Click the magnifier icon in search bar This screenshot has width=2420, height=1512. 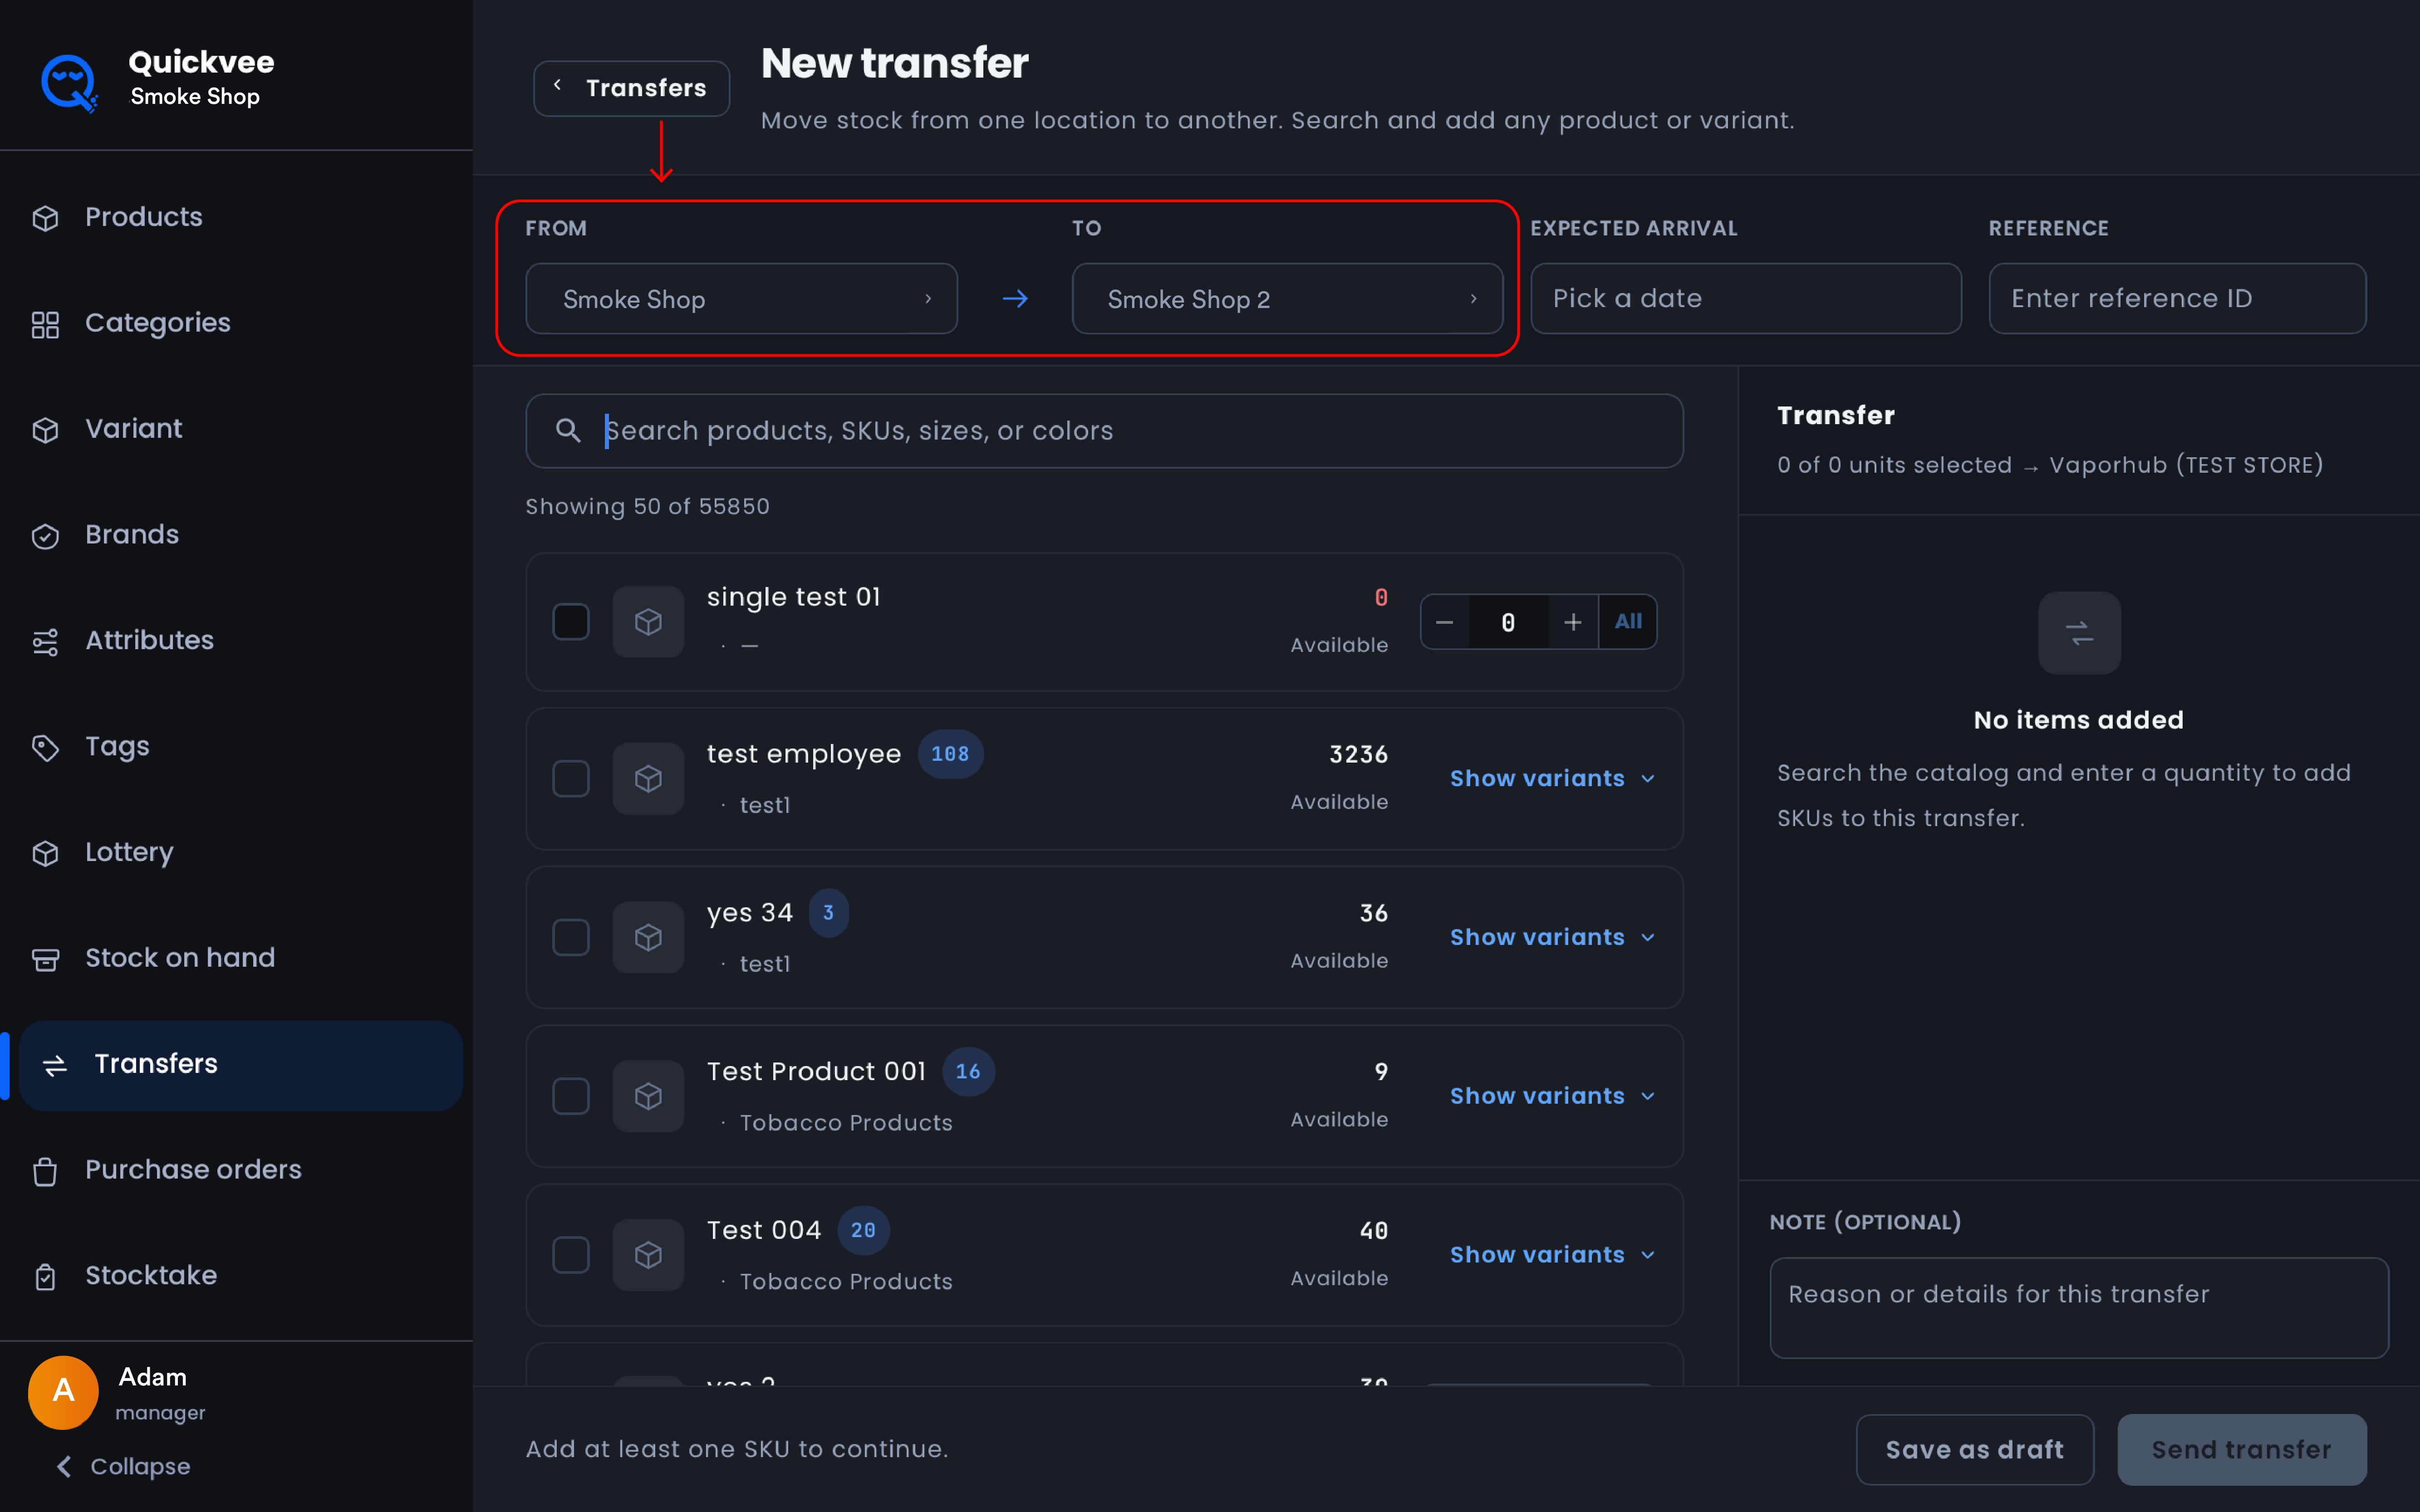click(x=568, y=430)
